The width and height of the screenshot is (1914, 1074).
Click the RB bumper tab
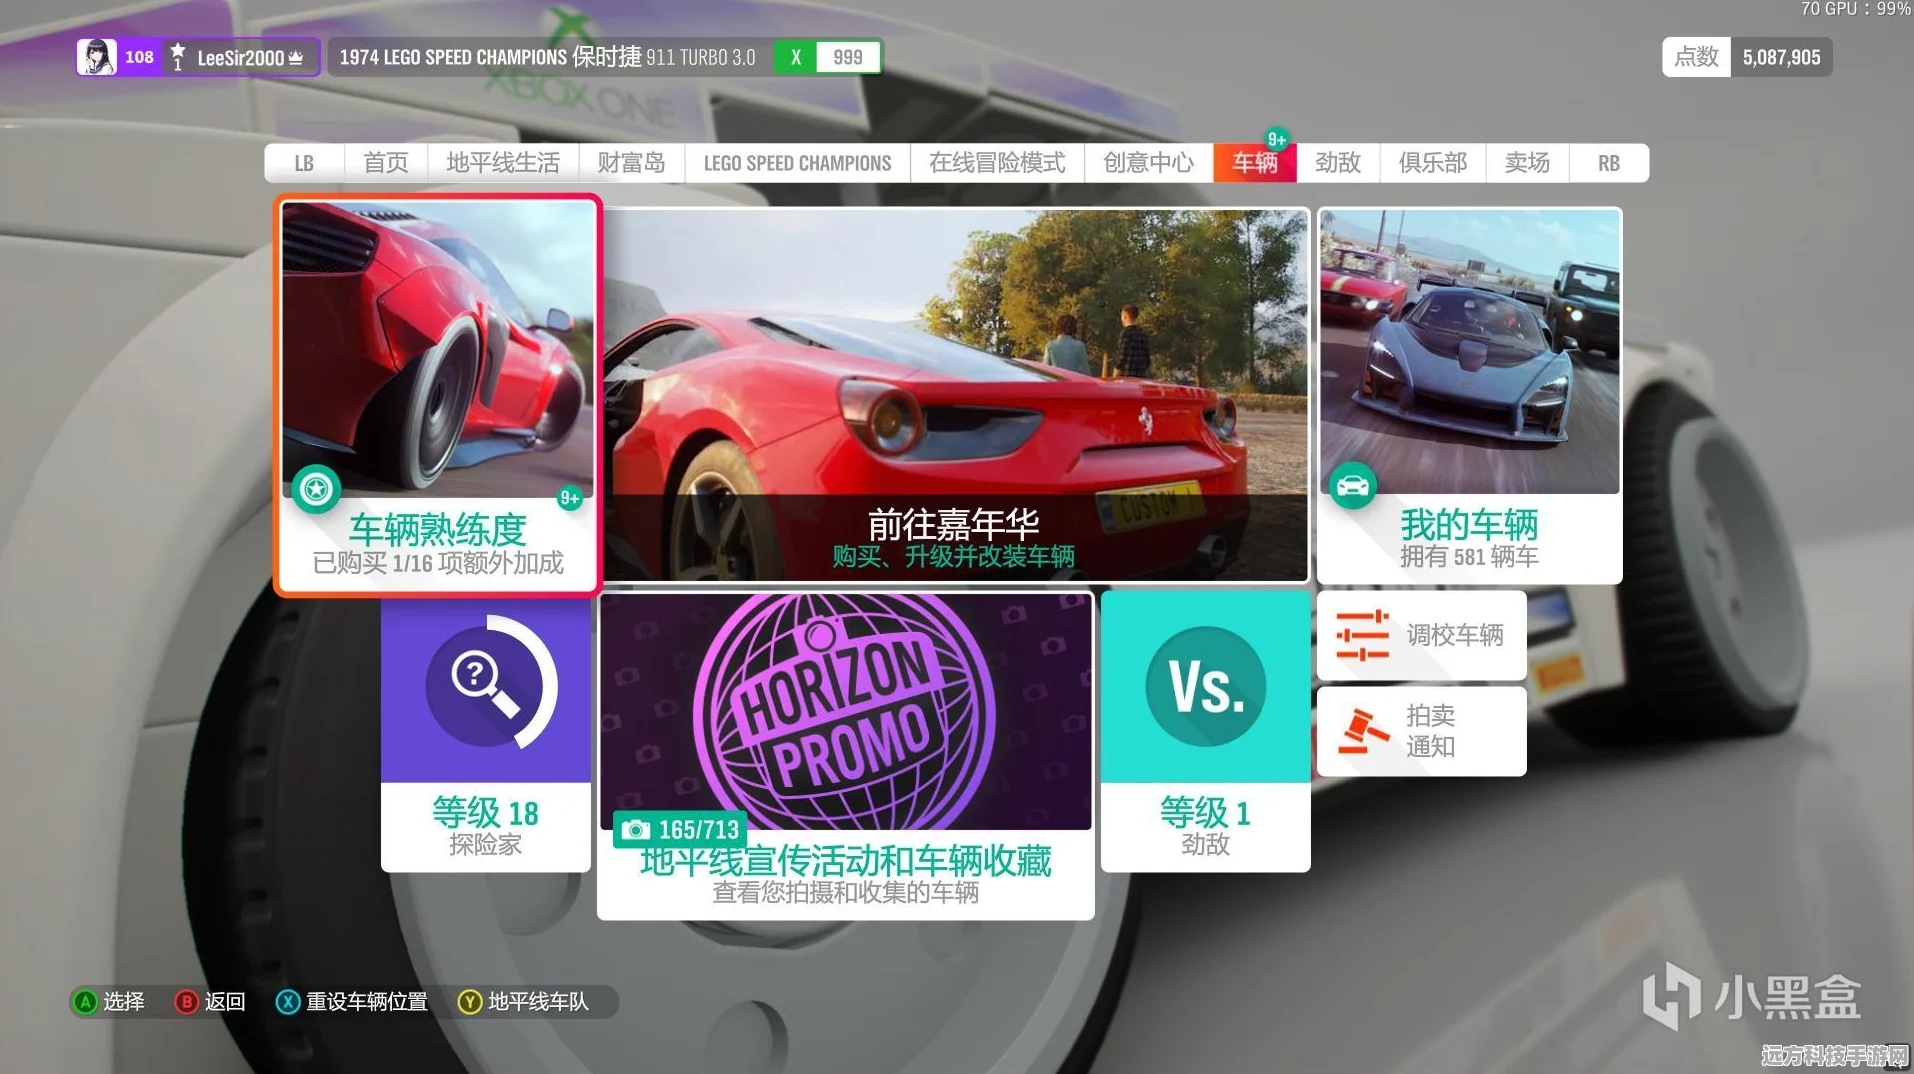coord(1608,163)
